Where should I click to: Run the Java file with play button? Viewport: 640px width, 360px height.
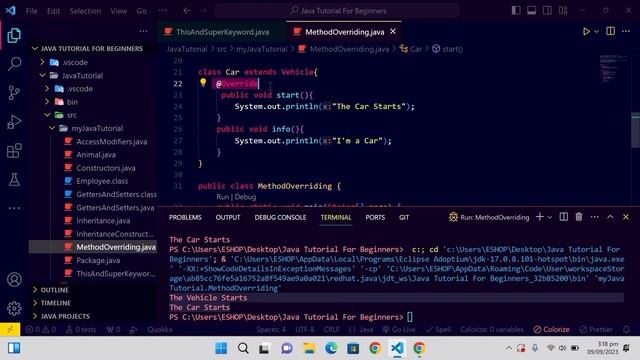[x=586, y=31]
